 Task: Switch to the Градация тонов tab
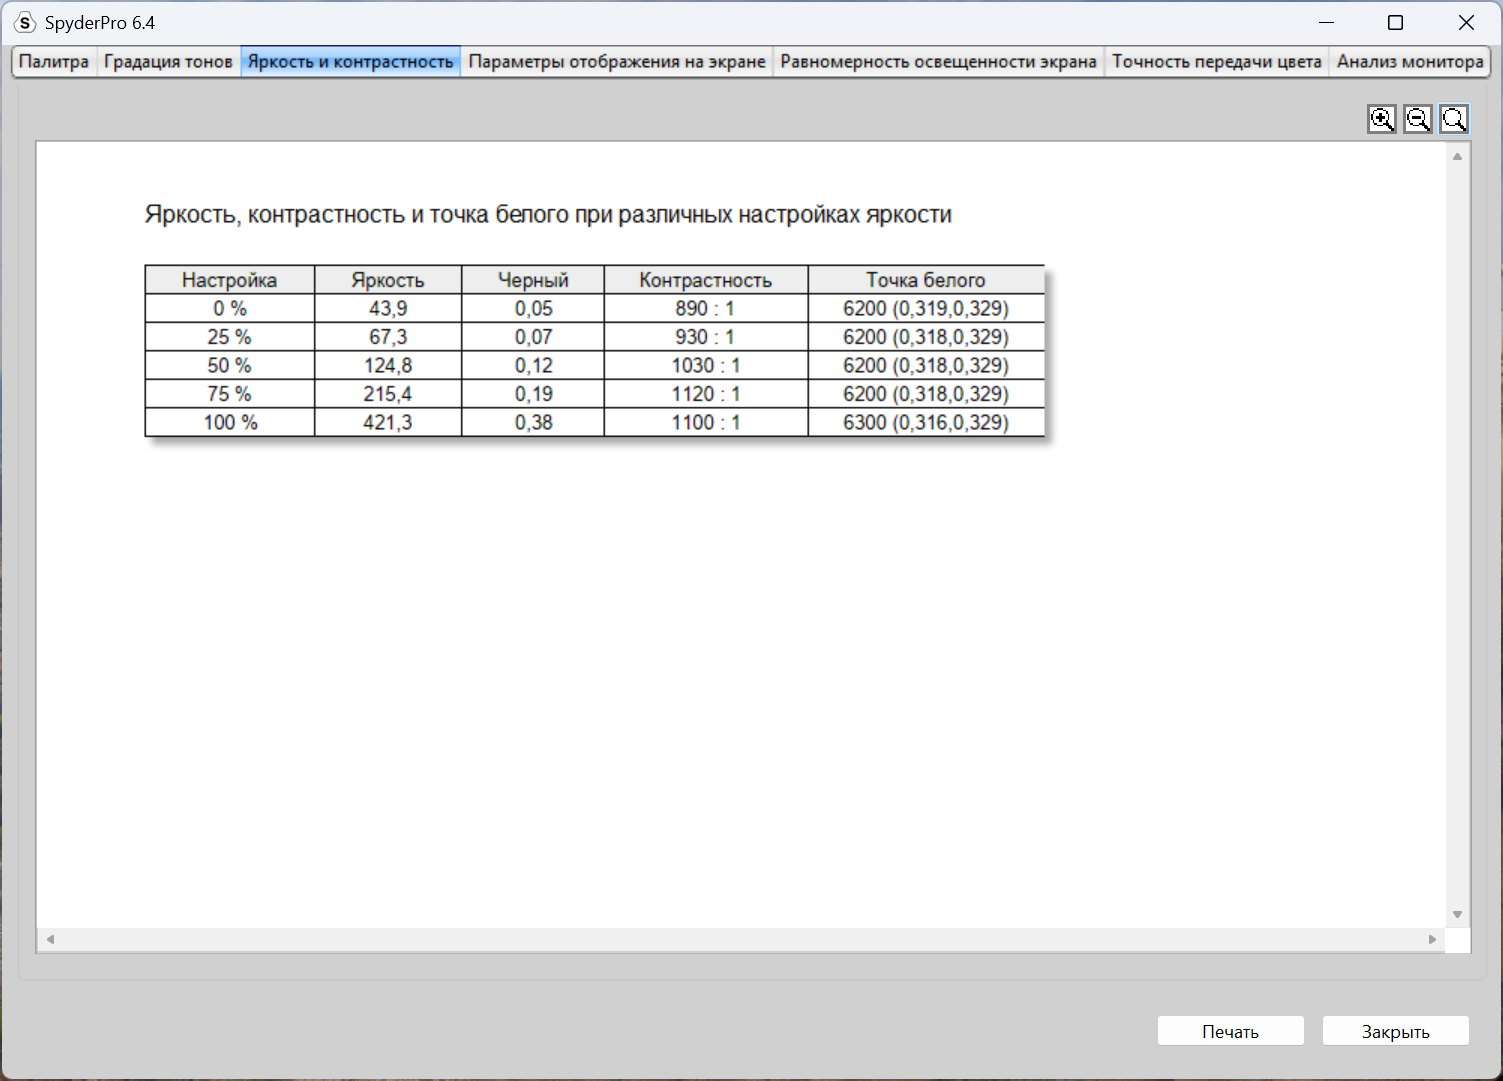coord(168,62)
